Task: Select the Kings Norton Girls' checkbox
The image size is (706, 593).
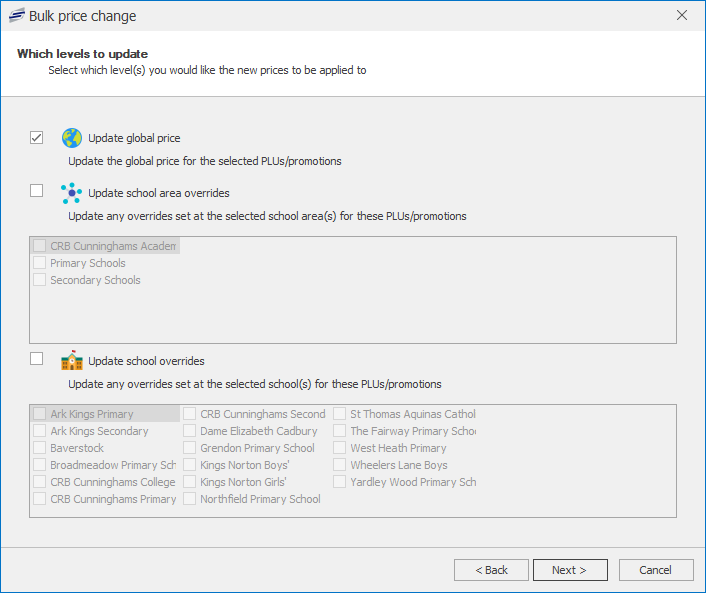Action: (190, 482)
